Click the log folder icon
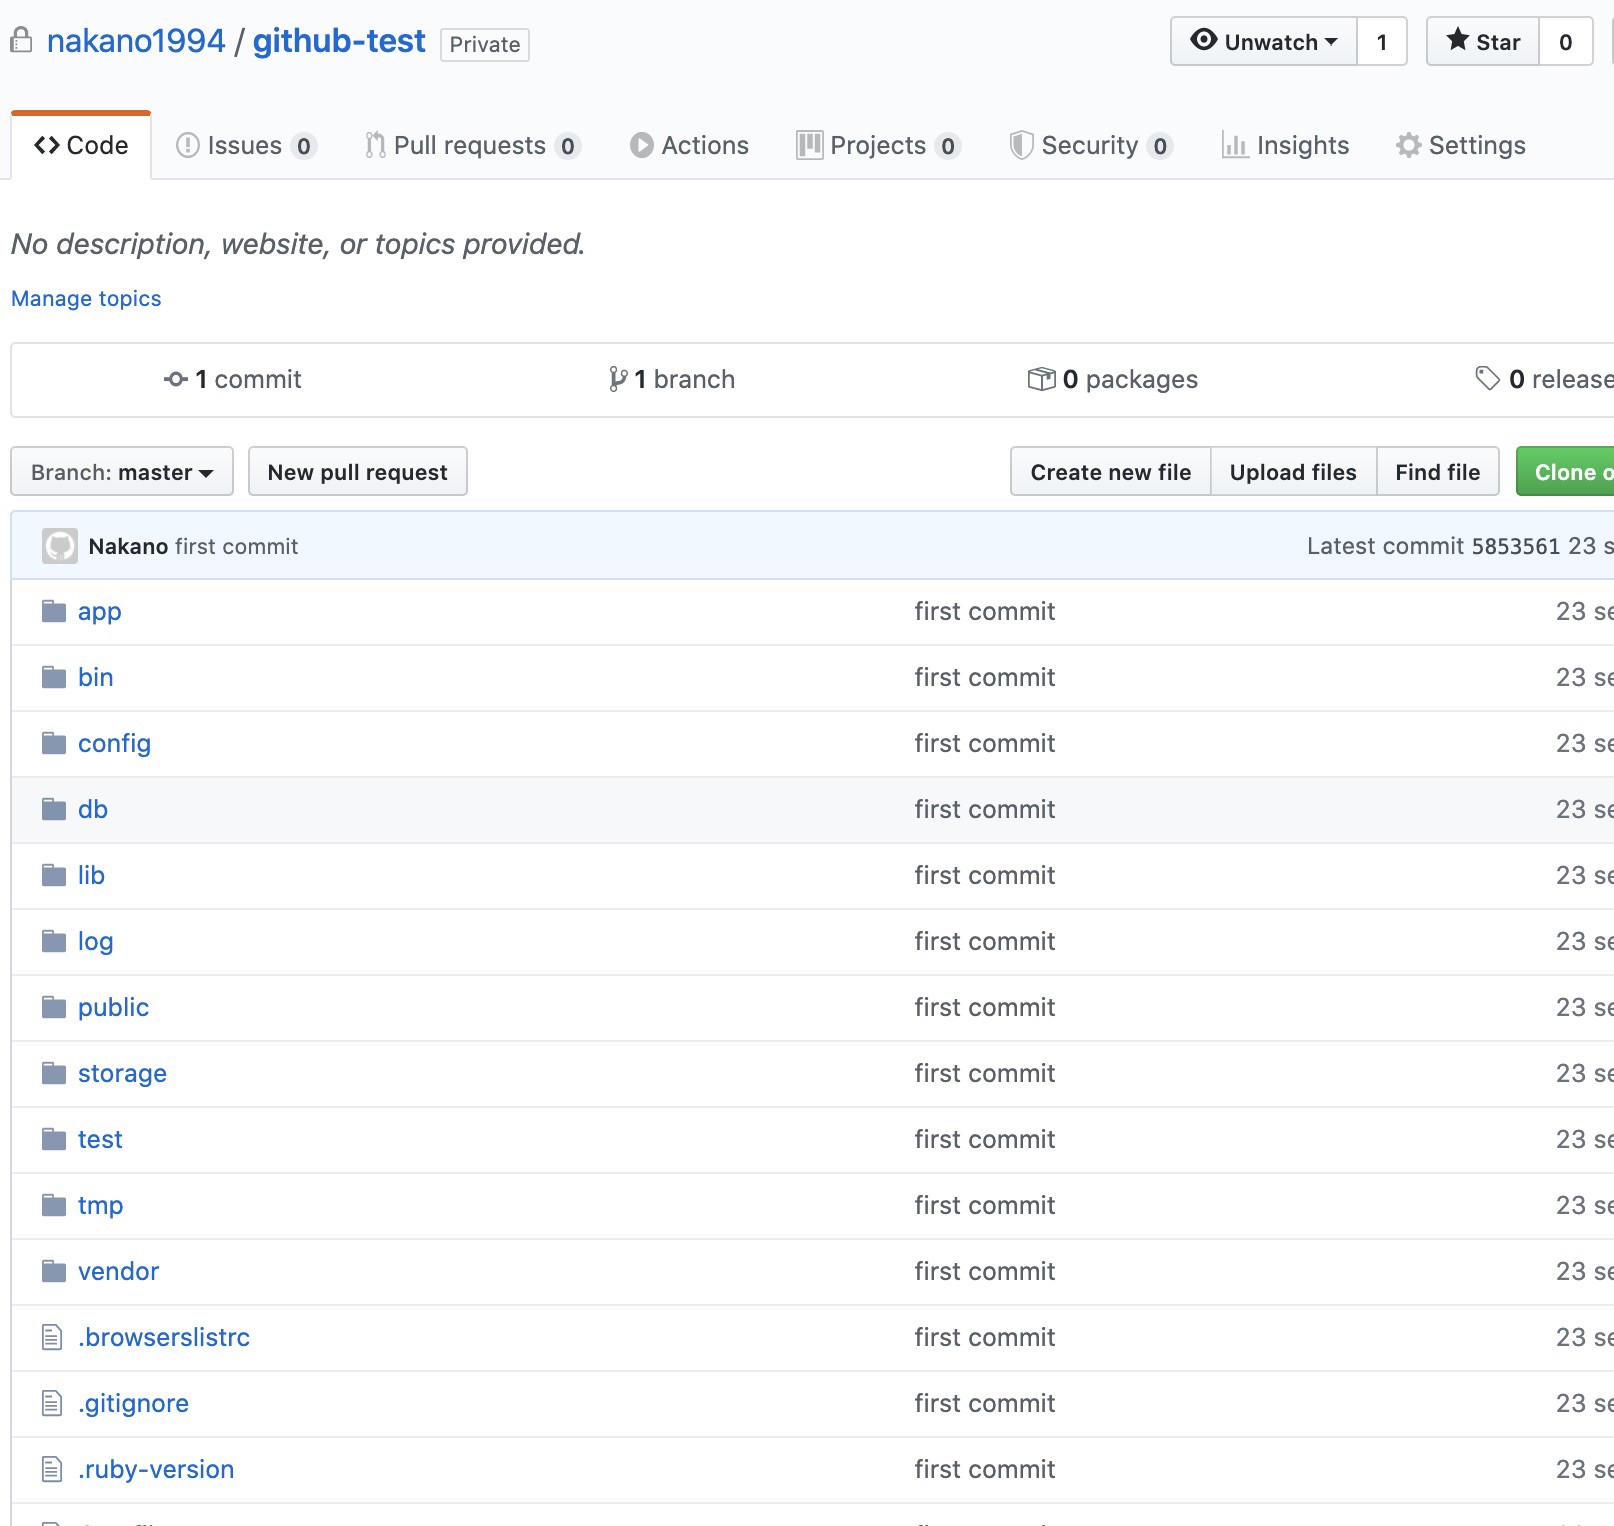This screenshot has width=1614, height=1526. pos(54,941)
